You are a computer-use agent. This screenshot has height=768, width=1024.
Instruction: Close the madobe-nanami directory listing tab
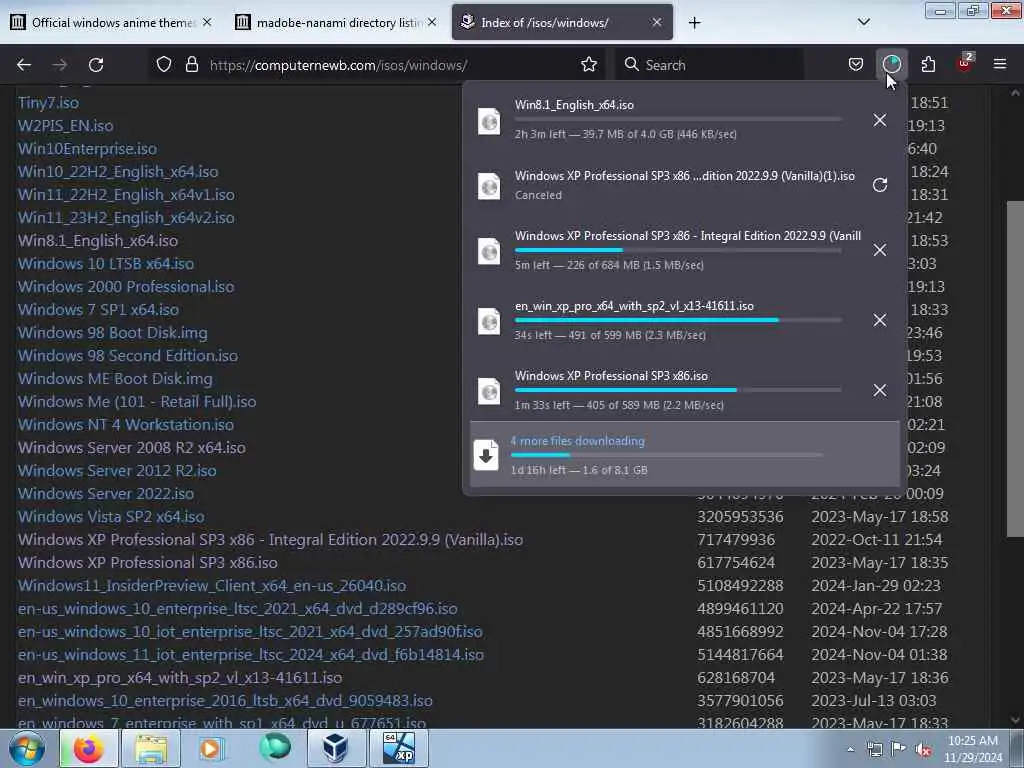point(432,22)
